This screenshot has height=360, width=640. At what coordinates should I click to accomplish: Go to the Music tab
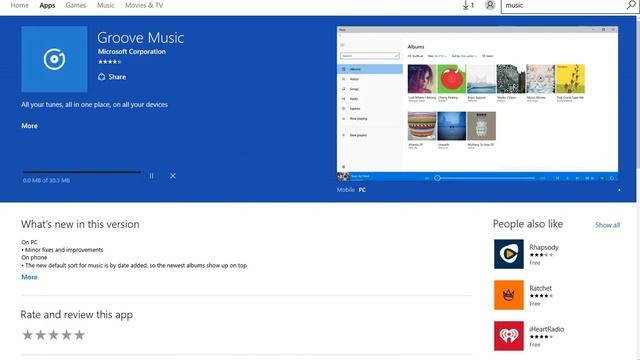[106, 5]
